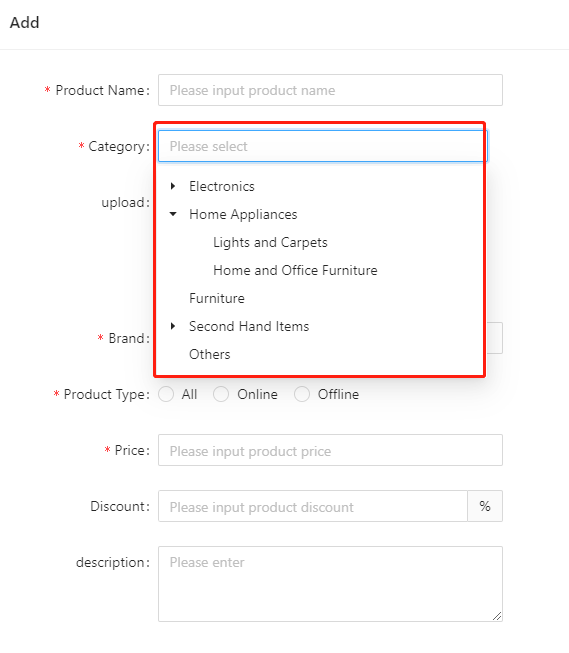Select the Online product type radio
This screenshot has height=653, width=569.
pos(221,394)
